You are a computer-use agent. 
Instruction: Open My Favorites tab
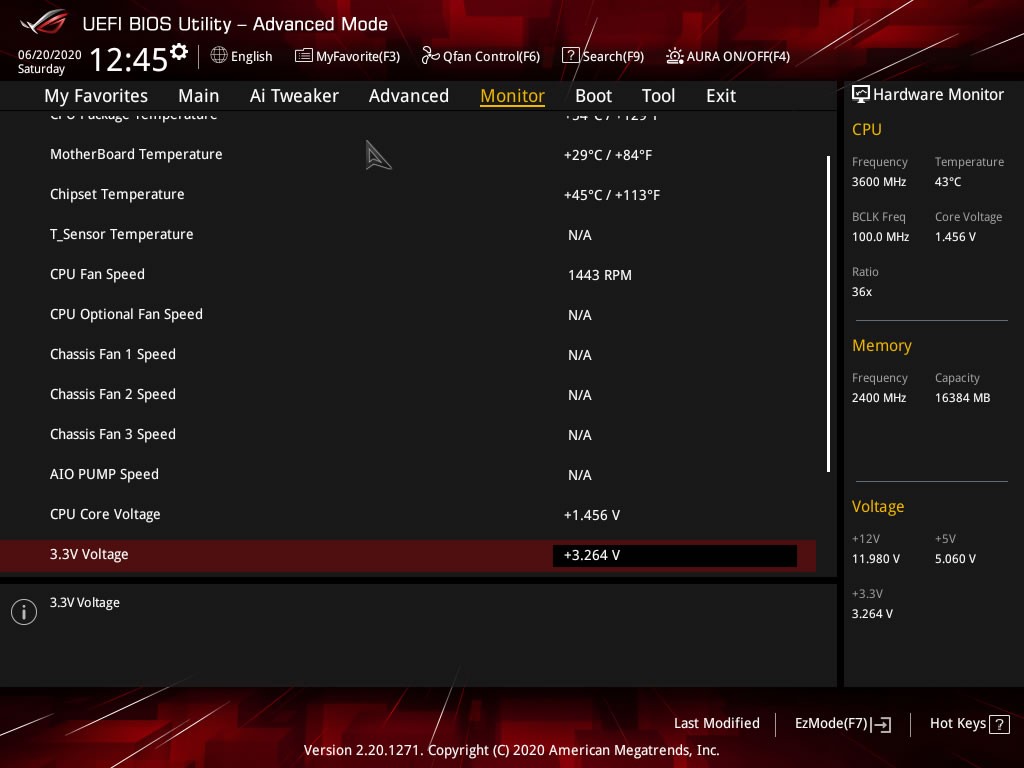click(96, 96)
